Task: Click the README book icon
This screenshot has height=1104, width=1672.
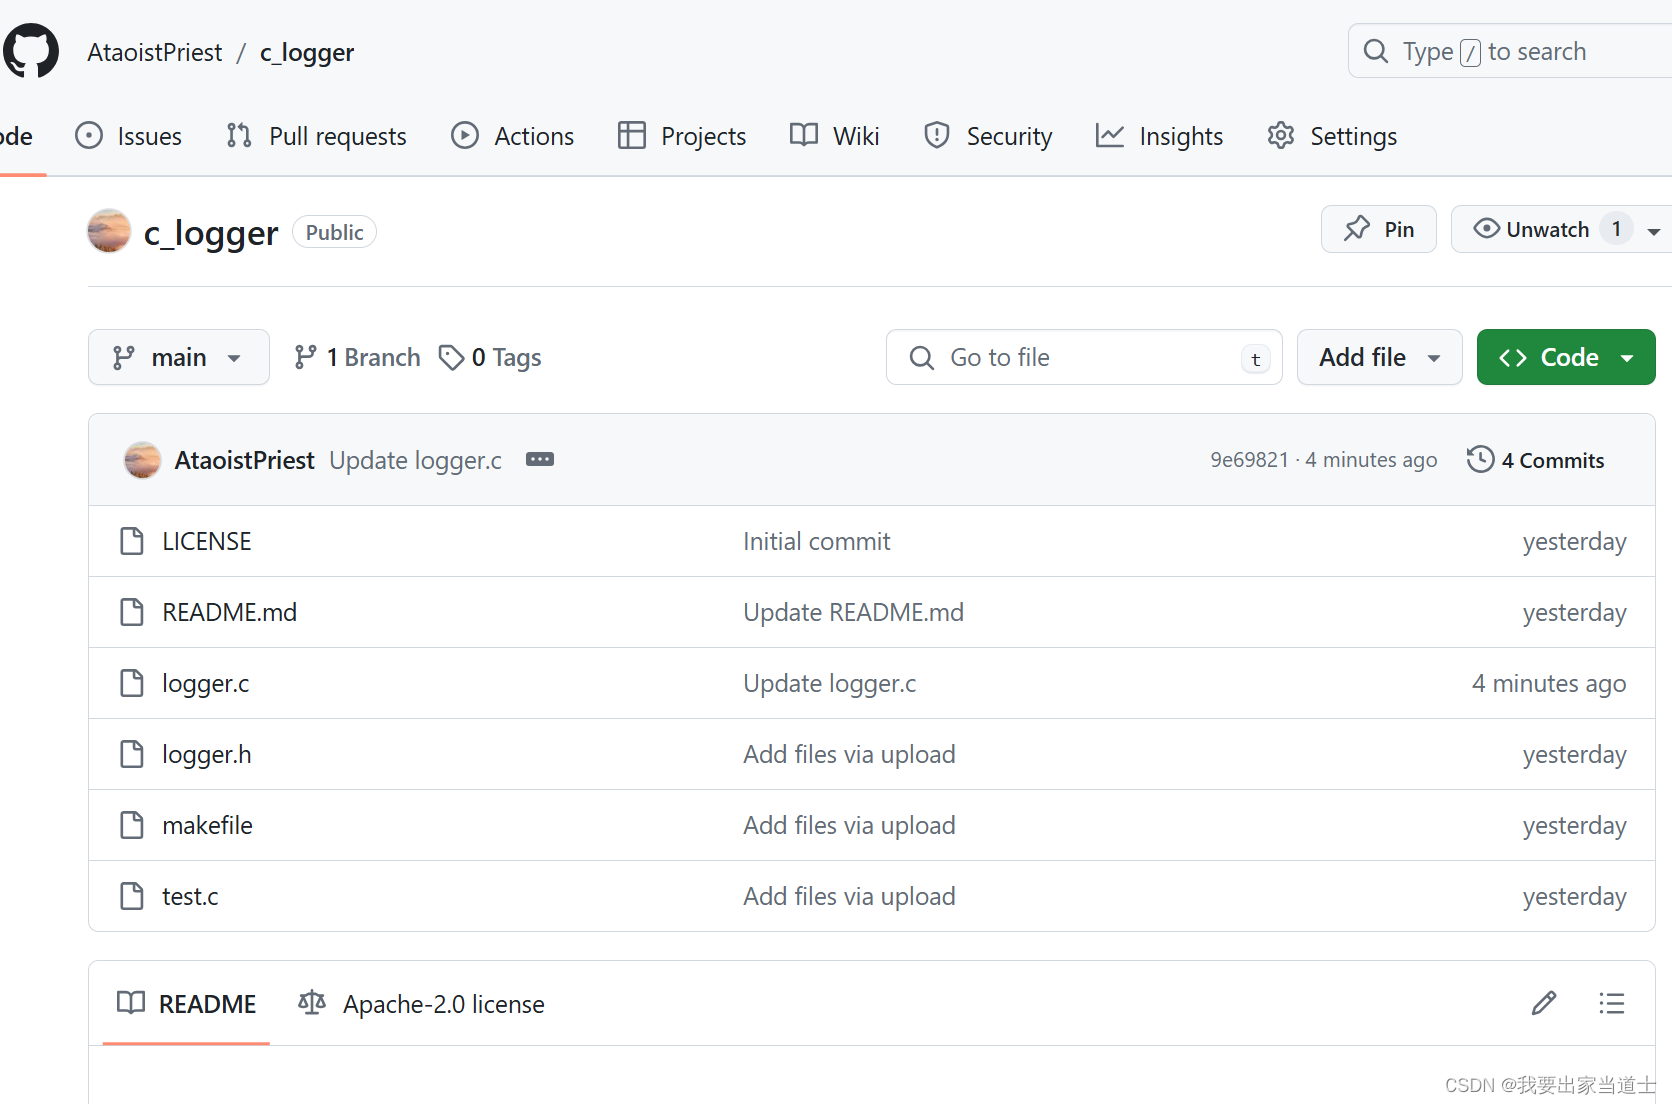Action: (x=130, y=1003)
